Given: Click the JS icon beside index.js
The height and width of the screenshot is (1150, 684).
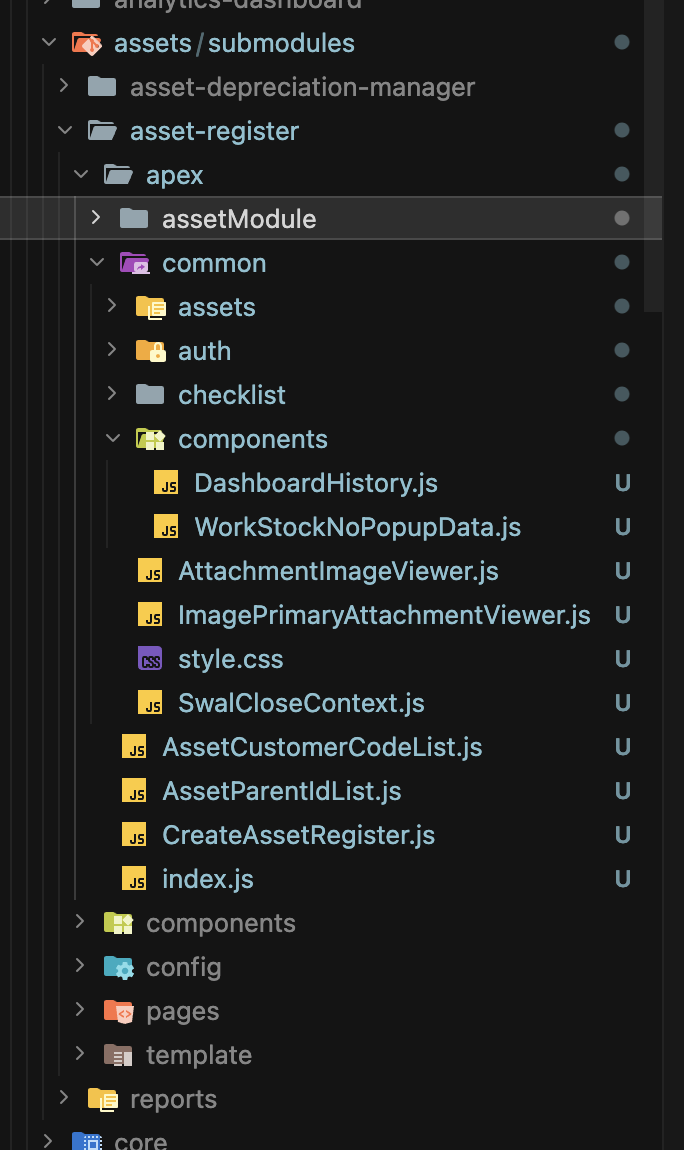Looking at the screenshot, I should (x=134, y=879).
